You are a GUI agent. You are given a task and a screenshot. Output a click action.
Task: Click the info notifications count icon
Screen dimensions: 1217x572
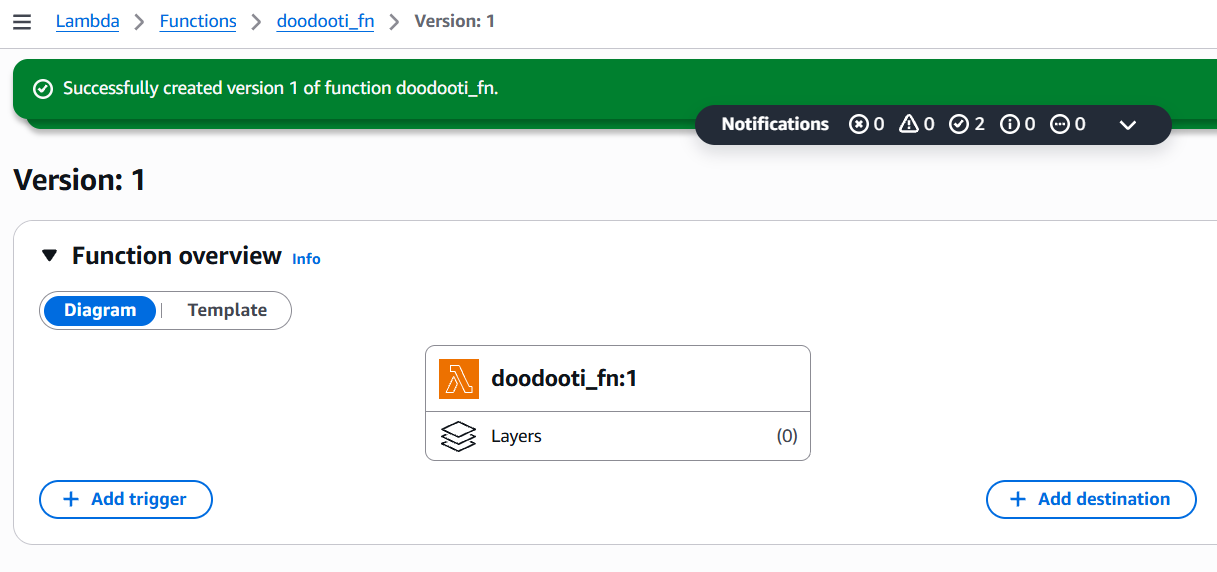pos(1010,124)
